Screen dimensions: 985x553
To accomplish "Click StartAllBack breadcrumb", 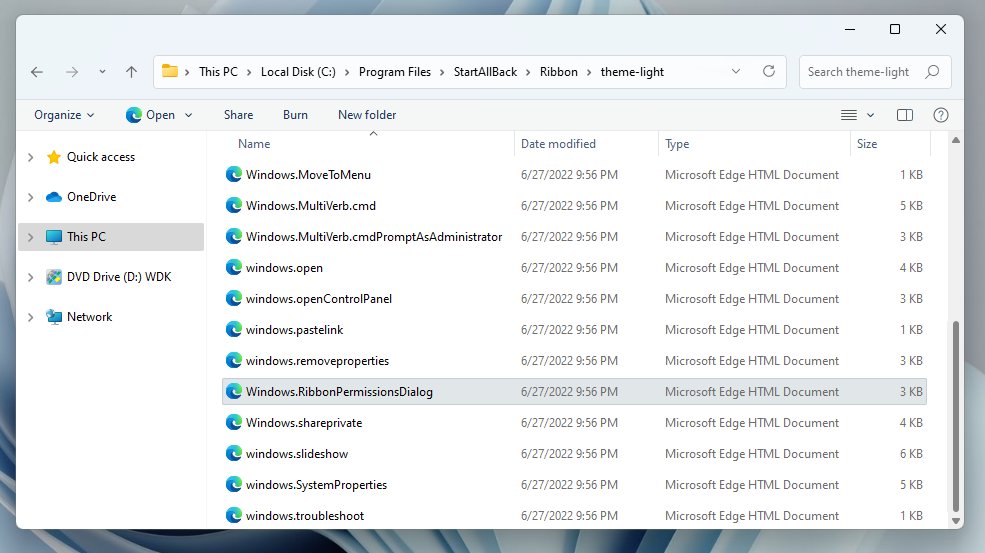I will click(x=485, y=72).
